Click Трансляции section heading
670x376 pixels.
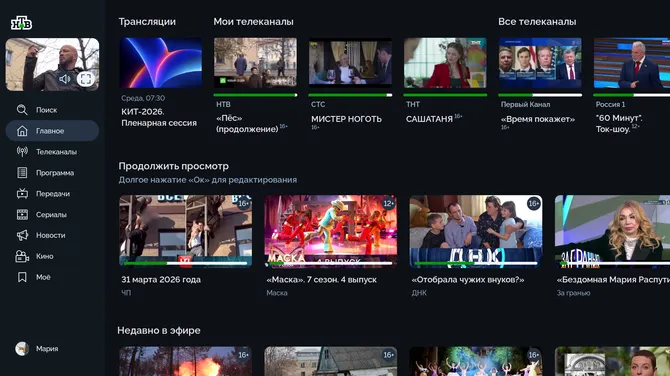pos(147,22)
